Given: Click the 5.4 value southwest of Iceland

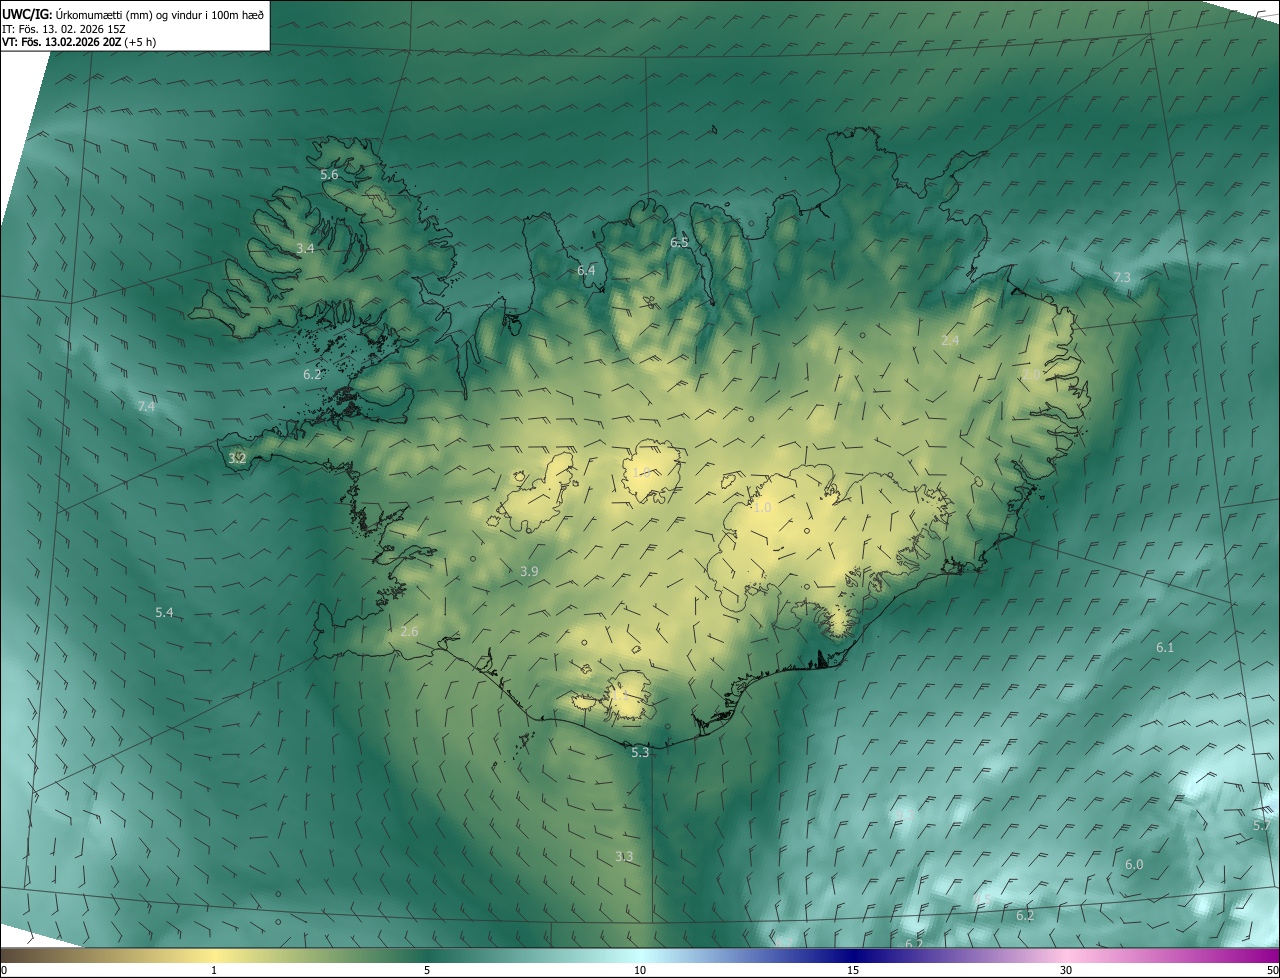Looking at the screenshot, I should [x=164, y=612].
